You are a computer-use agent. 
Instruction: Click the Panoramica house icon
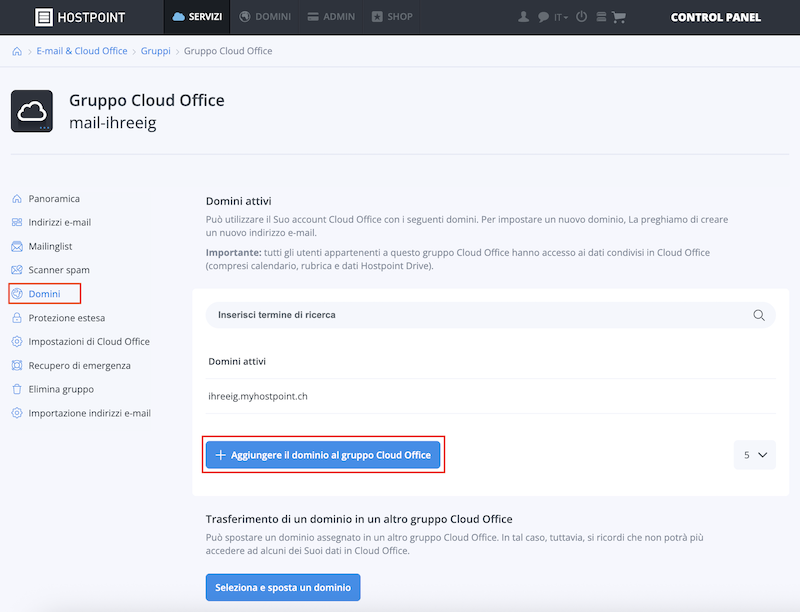click(17, 198)
